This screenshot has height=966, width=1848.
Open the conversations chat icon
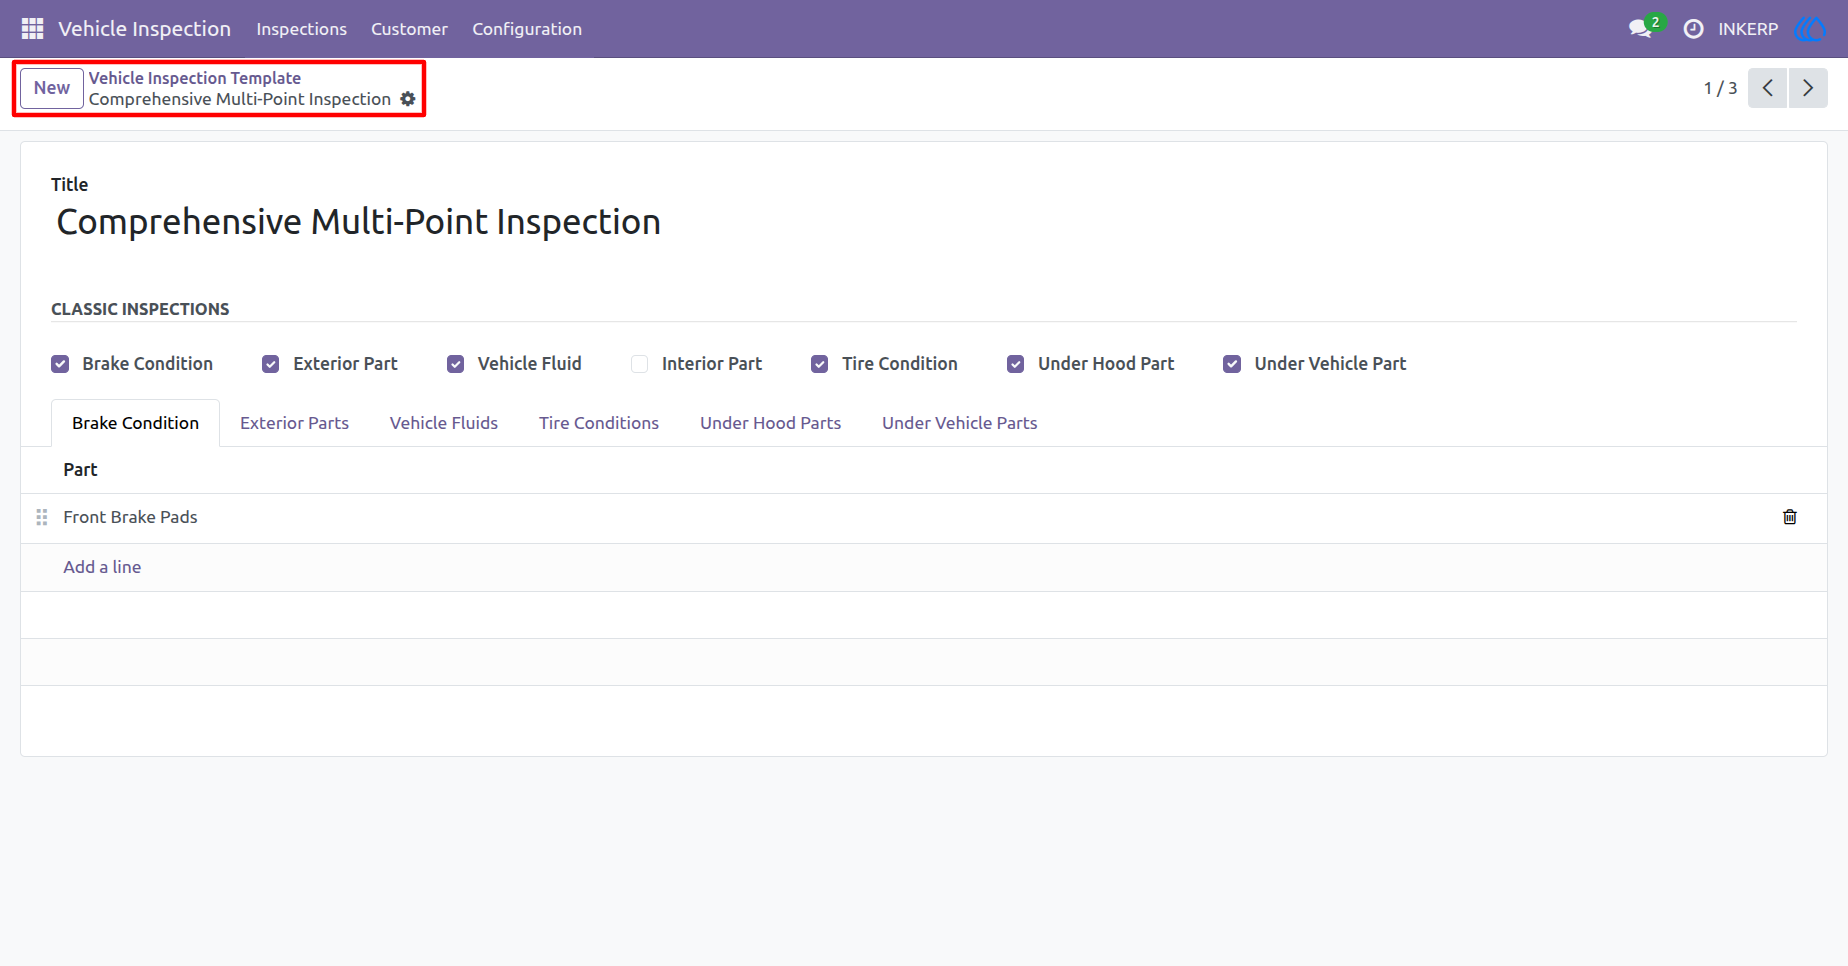click(x=1640, y=29)
